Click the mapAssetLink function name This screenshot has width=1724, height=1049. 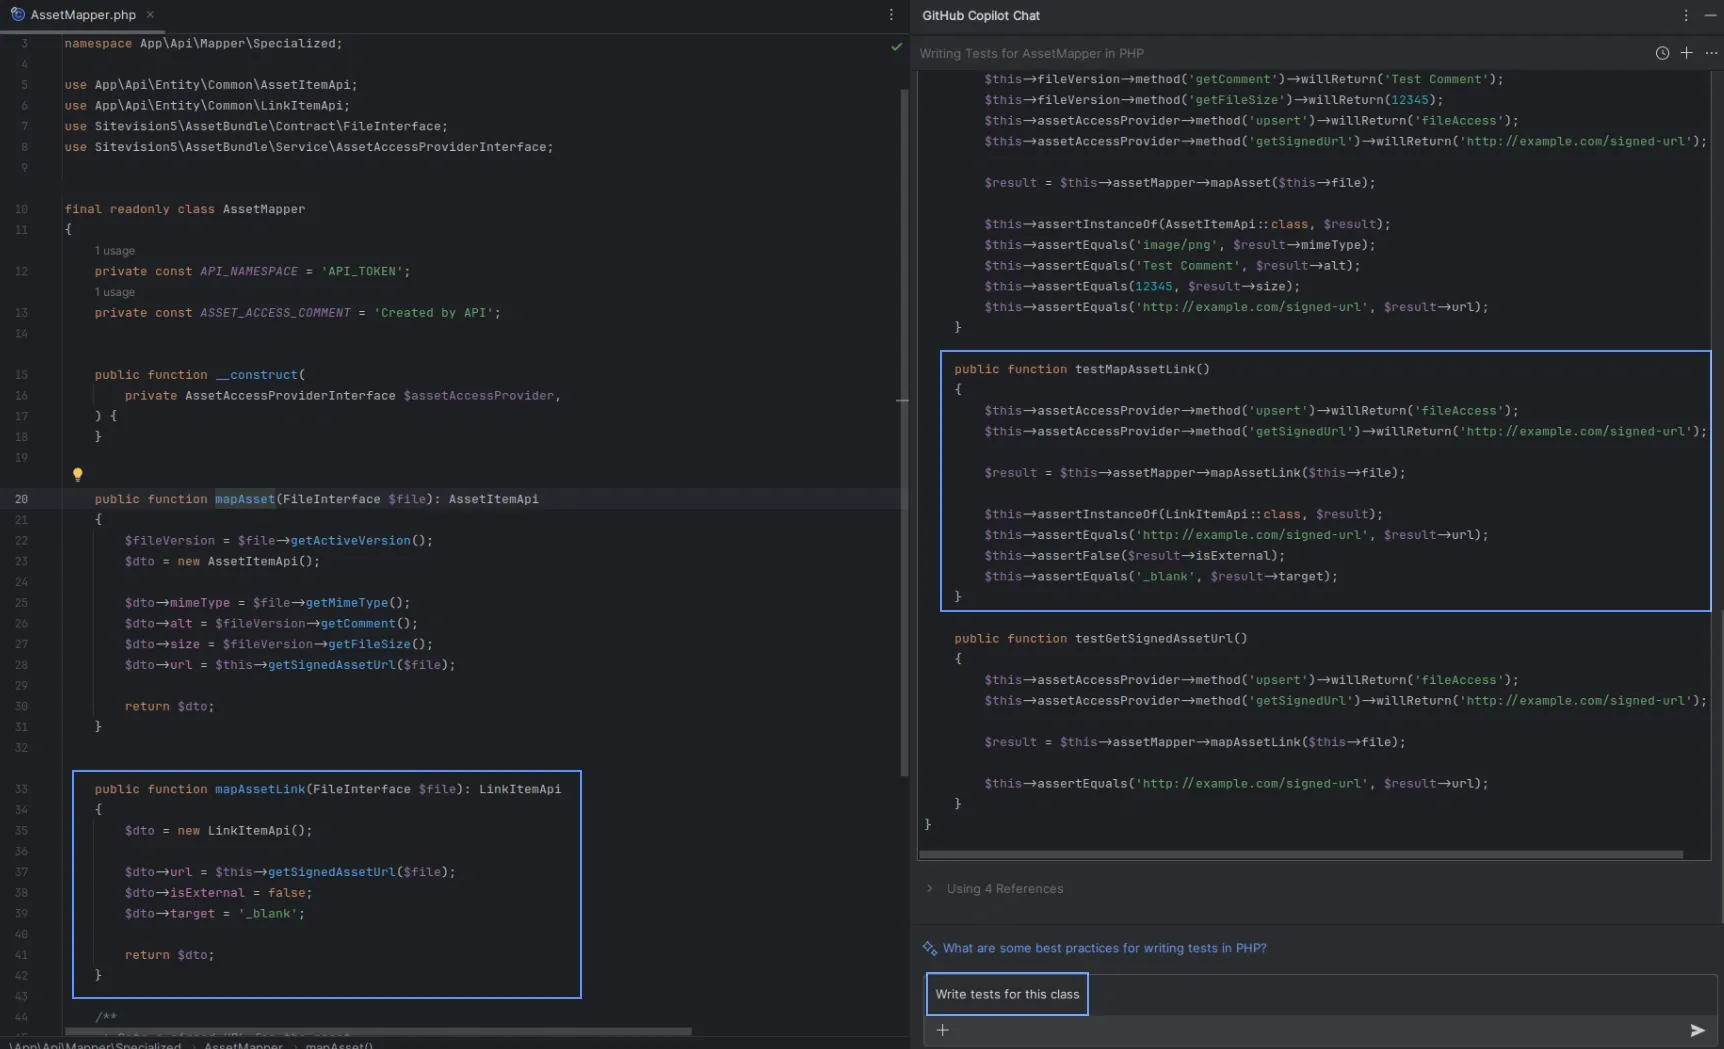(x=260, y=789)
